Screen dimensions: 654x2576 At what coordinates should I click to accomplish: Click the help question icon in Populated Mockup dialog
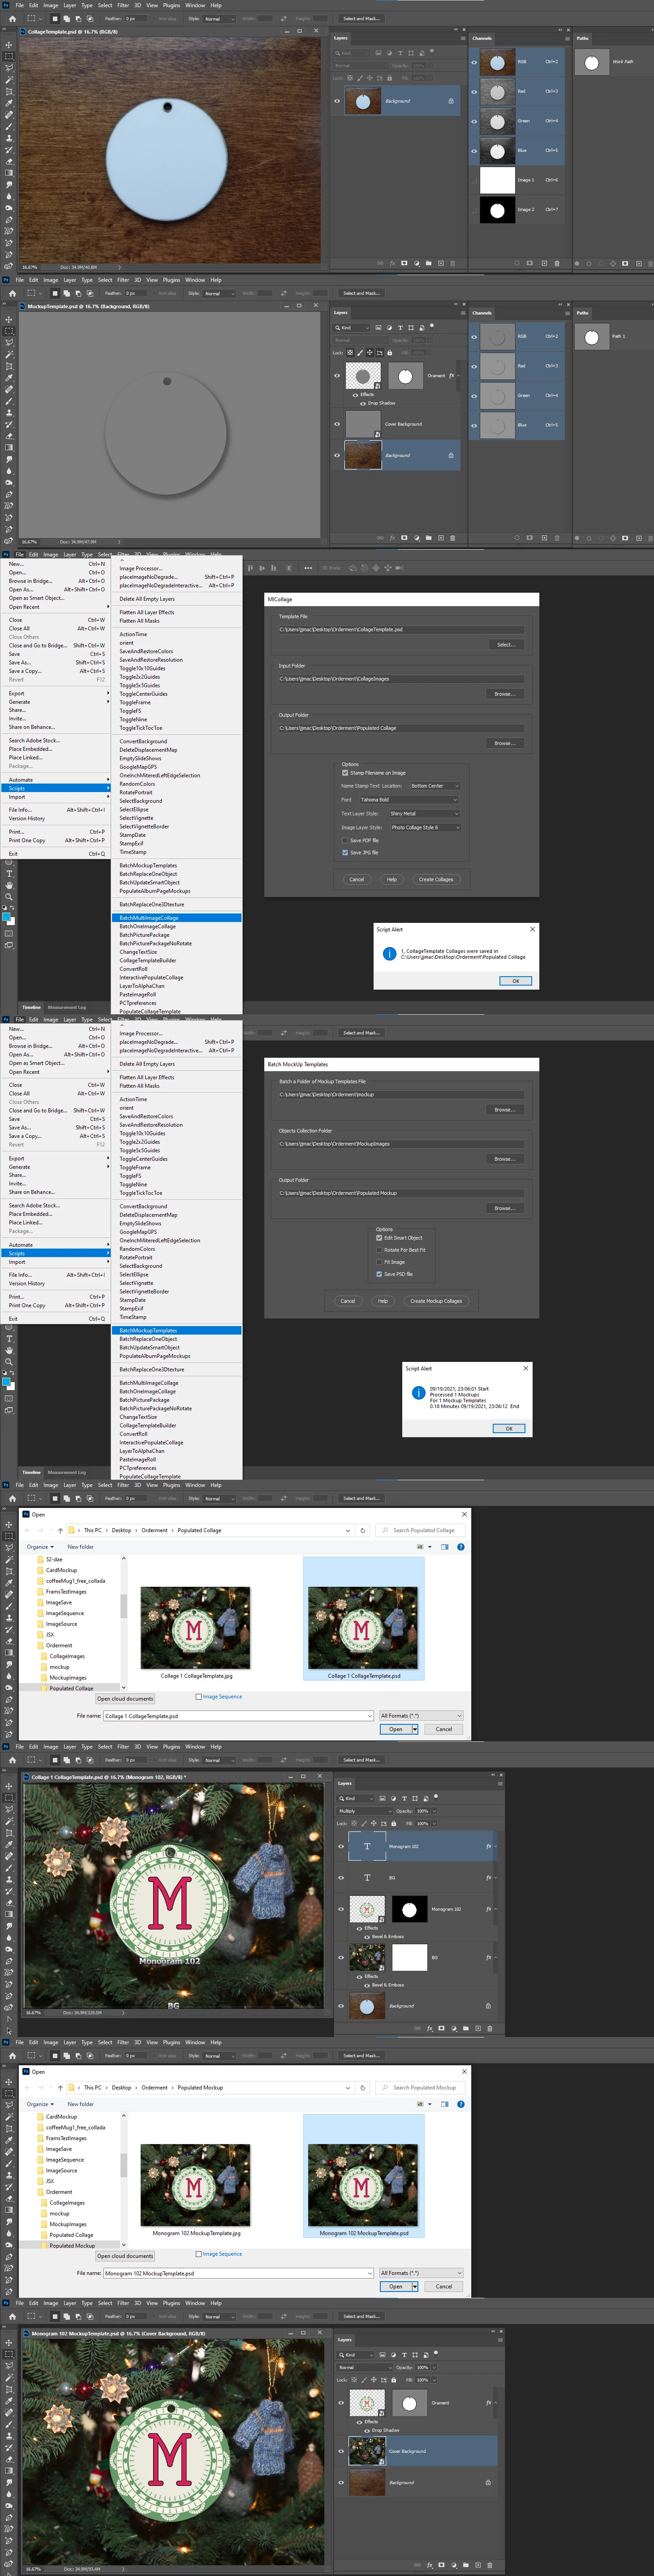(x=461, y=2104)
